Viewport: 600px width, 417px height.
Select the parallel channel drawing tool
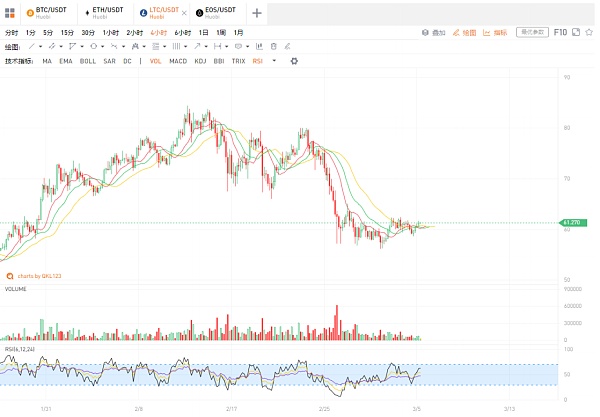coord(52,46)
